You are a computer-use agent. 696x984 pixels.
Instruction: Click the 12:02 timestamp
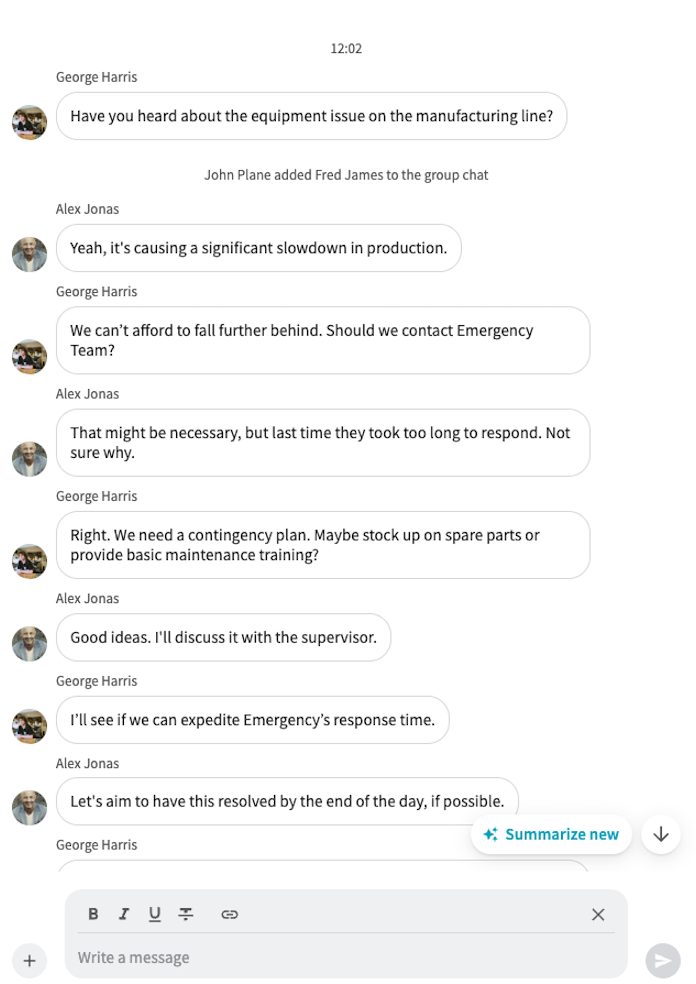347,48
